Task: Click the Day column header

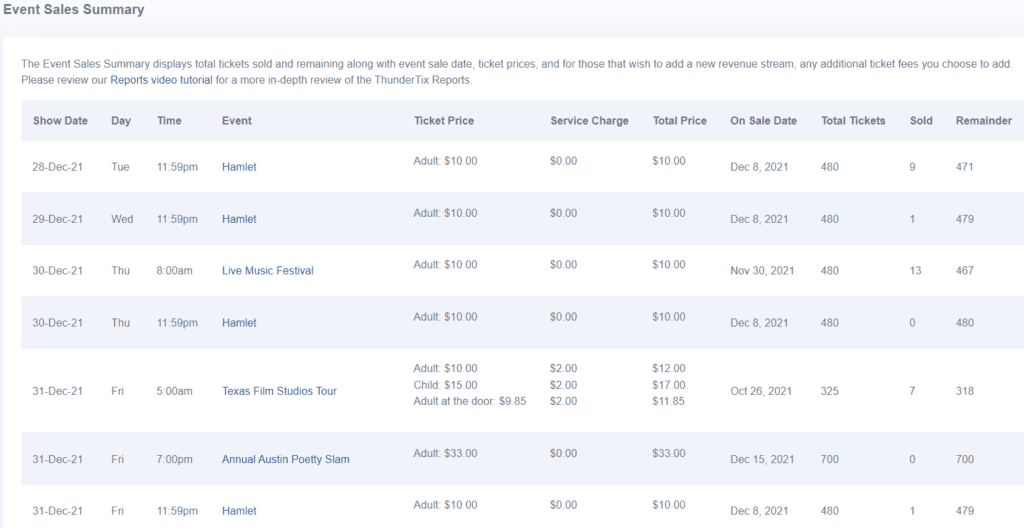Action: (121, 121)
